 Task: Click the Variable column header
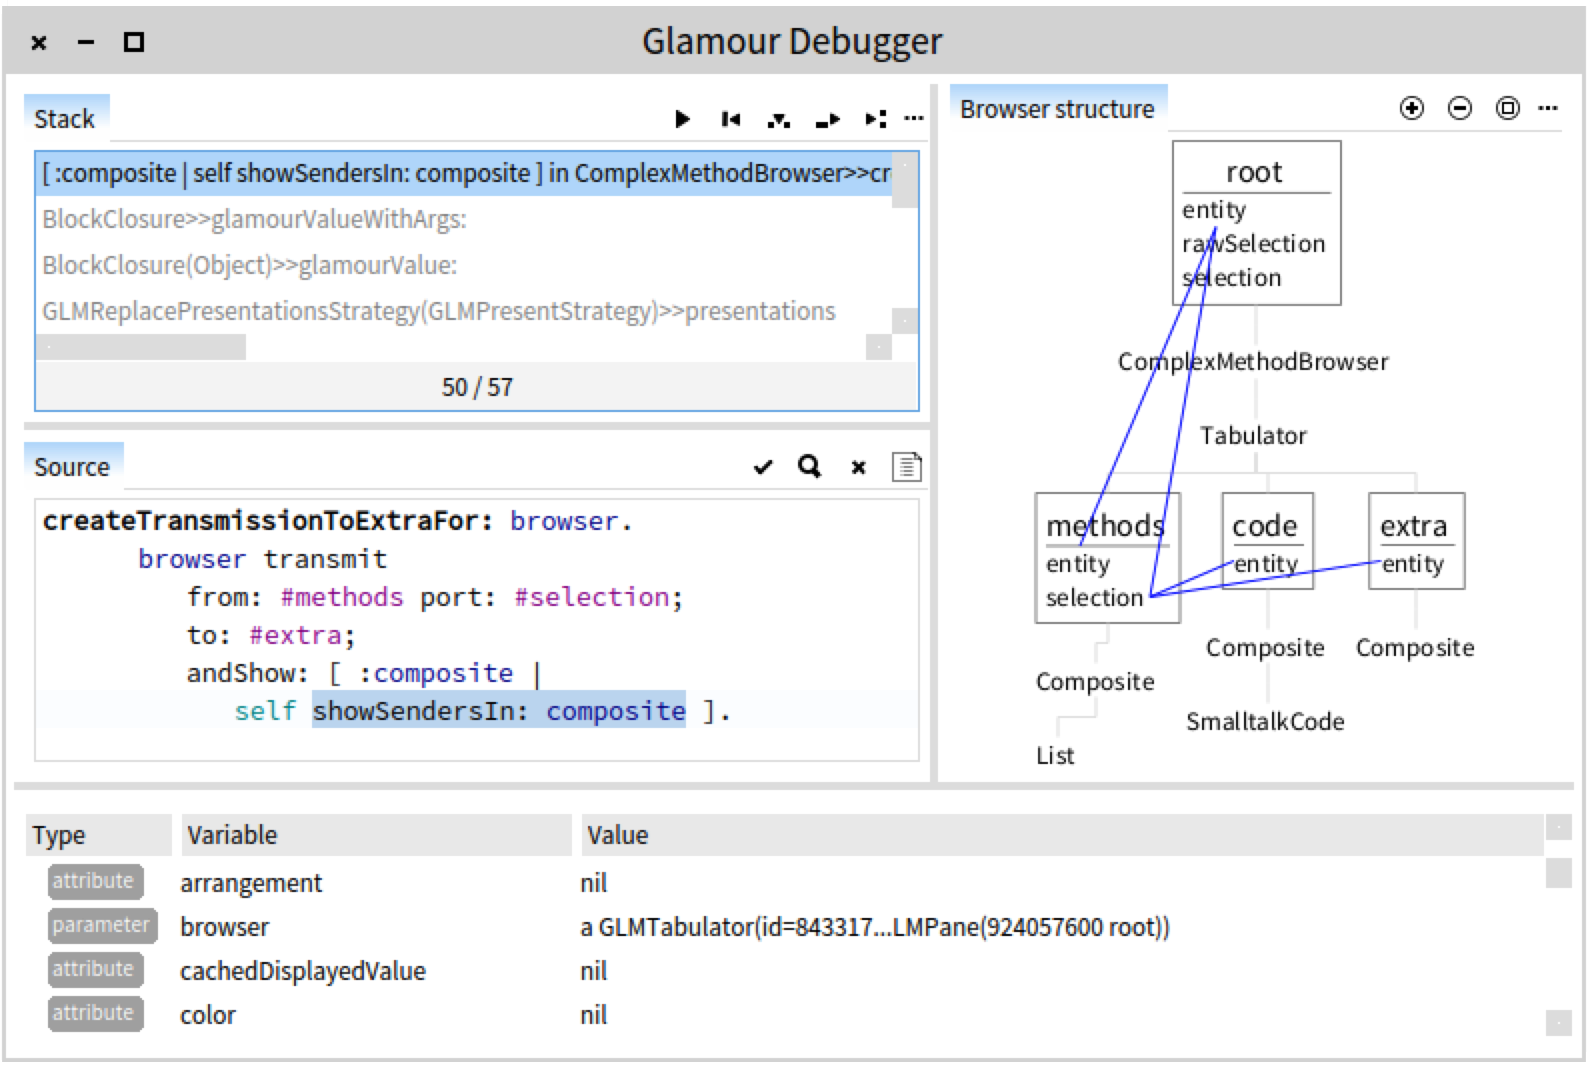click(232, 835)
